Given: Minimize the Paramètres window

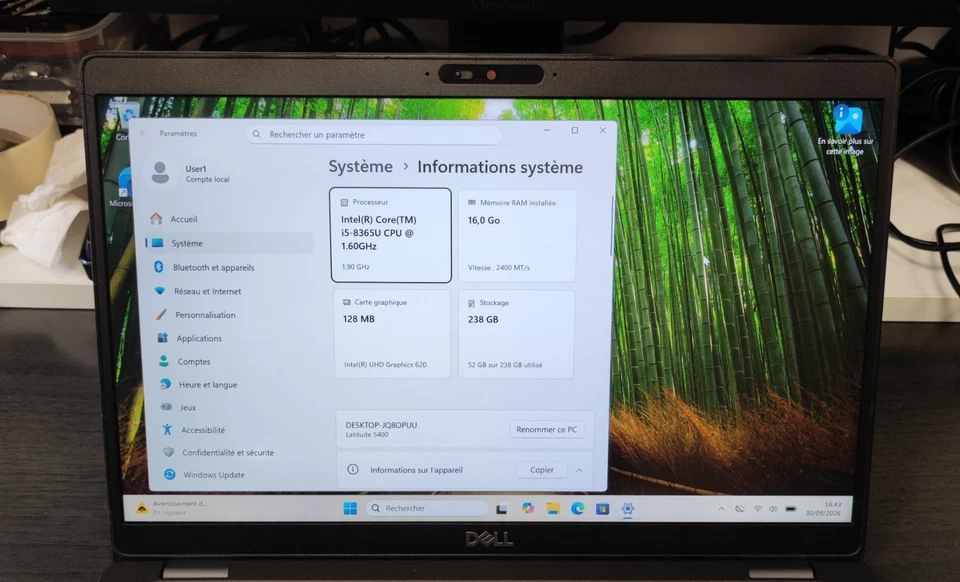Looking at the screenshot, I should (x=547, y=130).
